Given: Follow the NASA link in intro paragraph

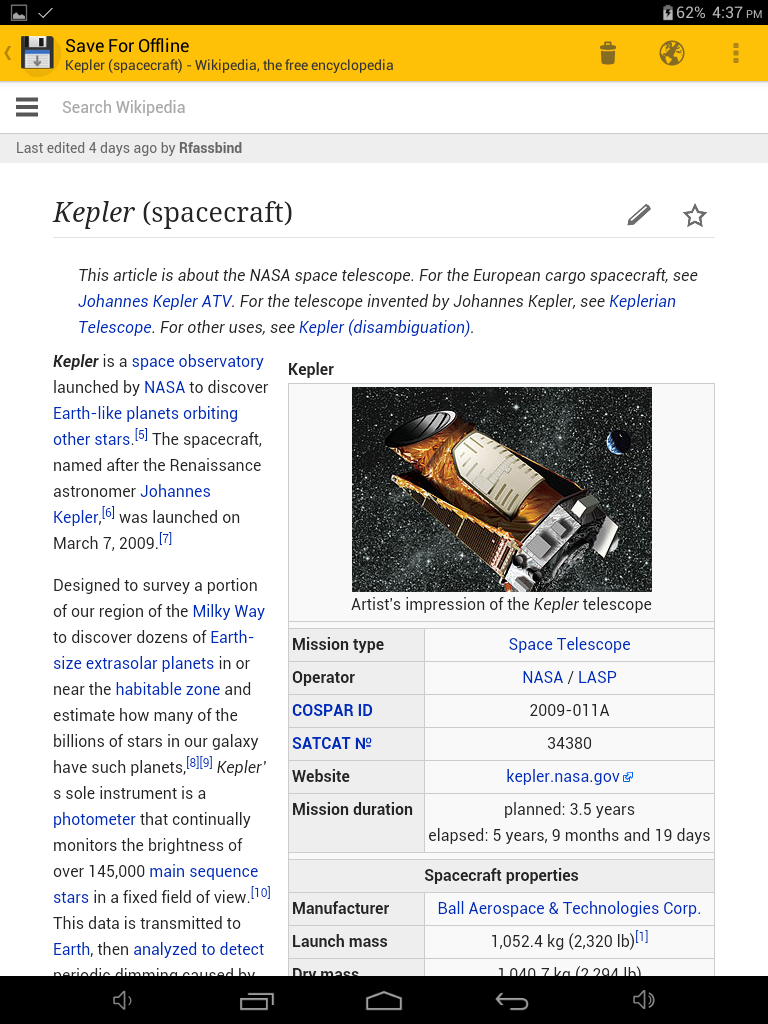Looking at the screenshot, I should [165, 387].
